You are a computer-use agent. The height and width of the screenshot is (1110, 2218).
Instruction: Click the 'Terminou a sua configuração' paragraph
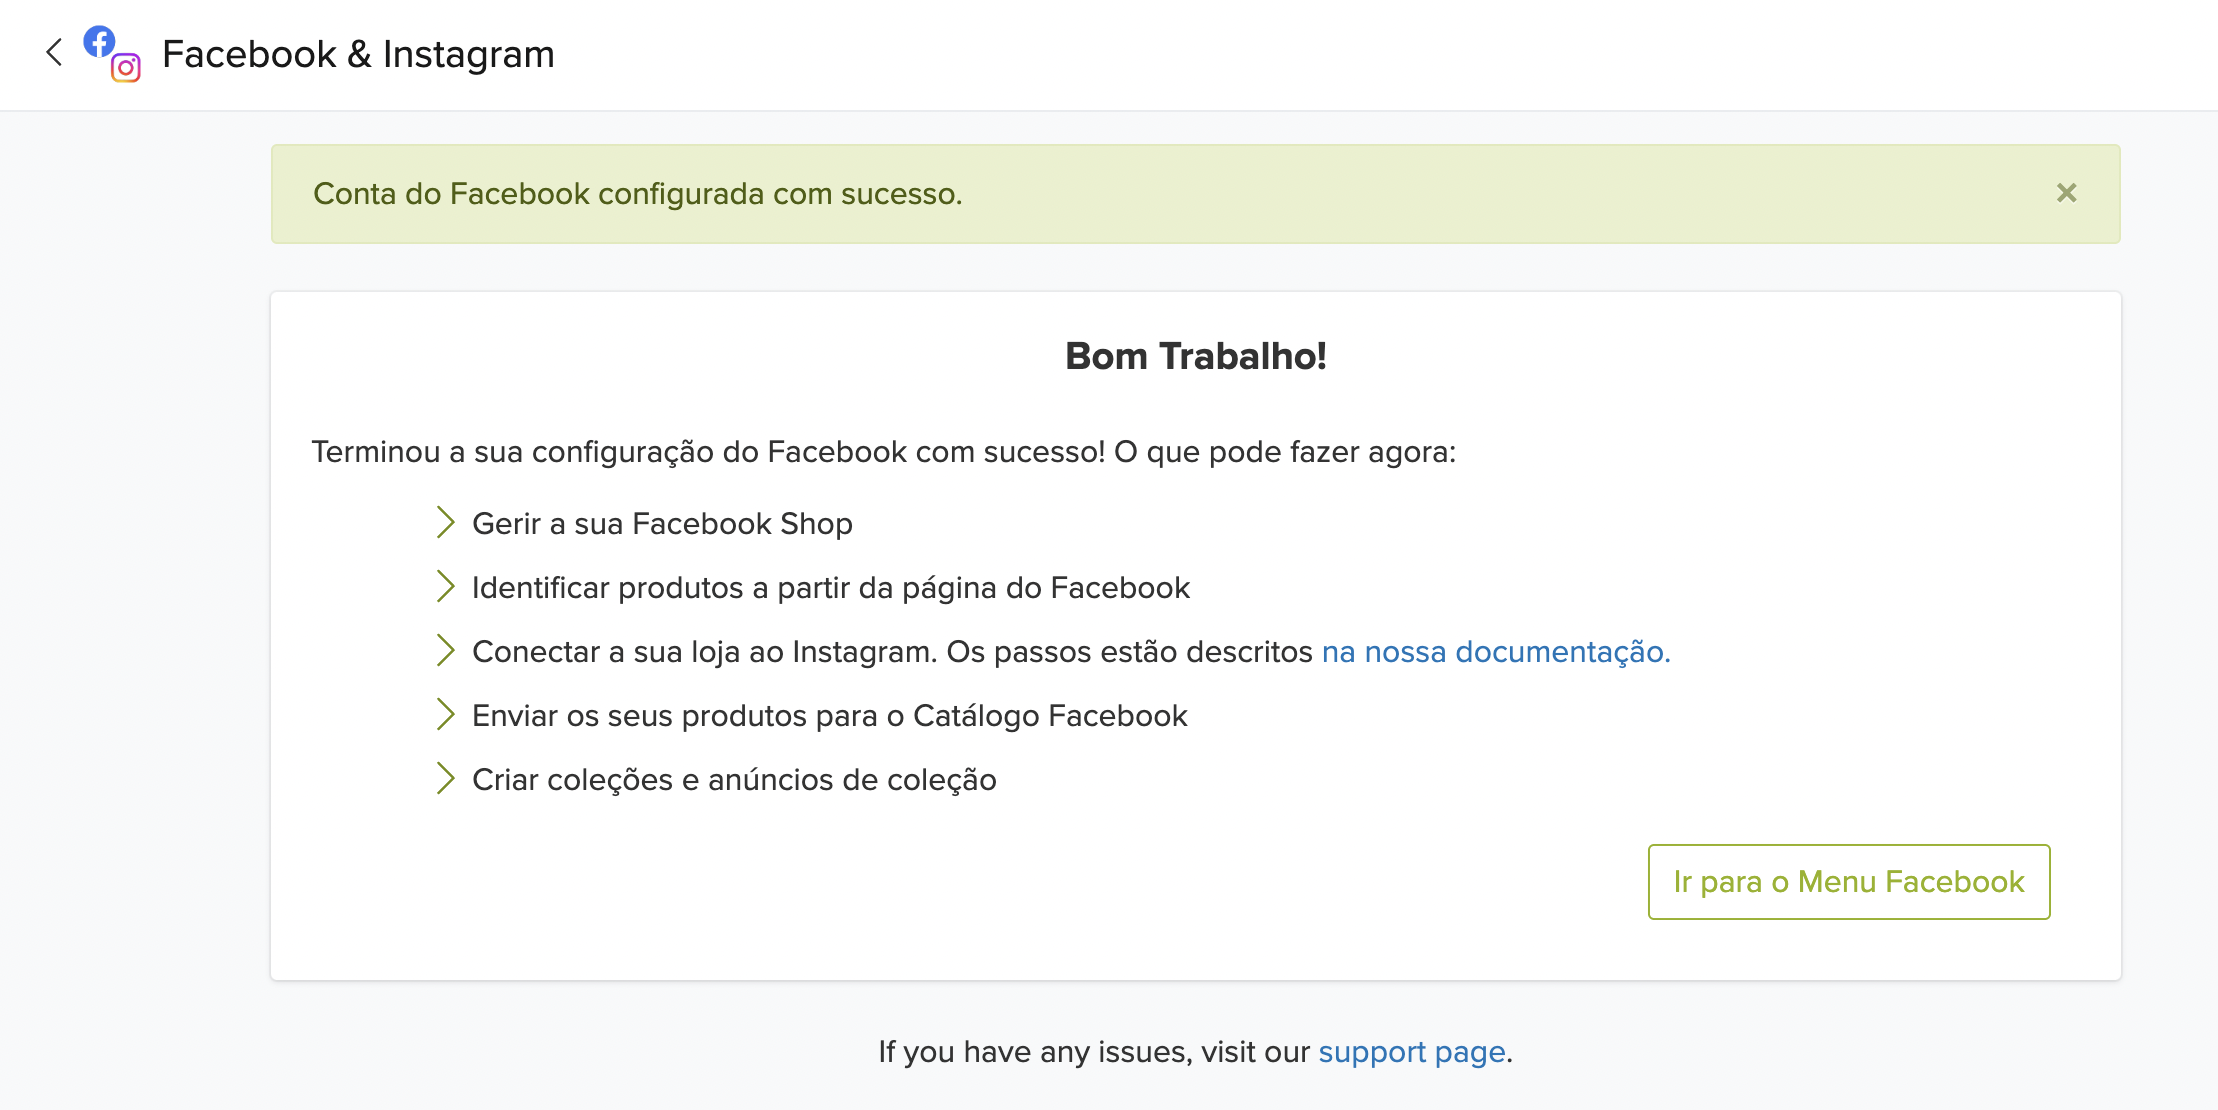(883, 452)
